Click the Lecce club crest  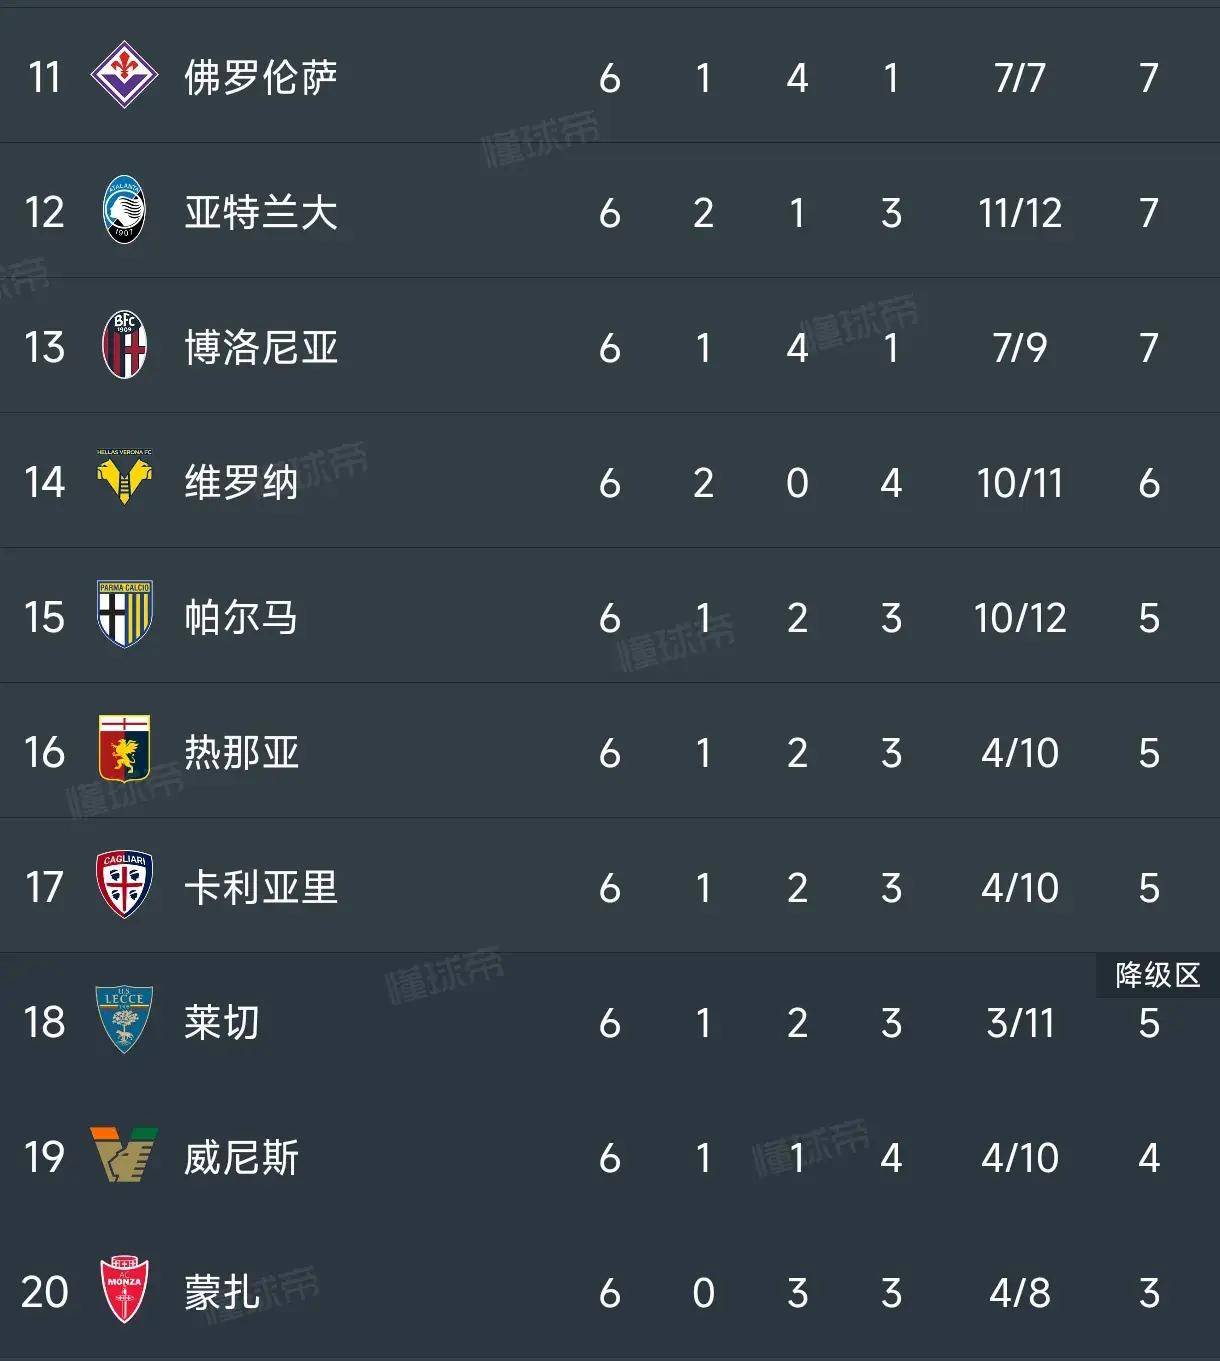pos(124,1020)
